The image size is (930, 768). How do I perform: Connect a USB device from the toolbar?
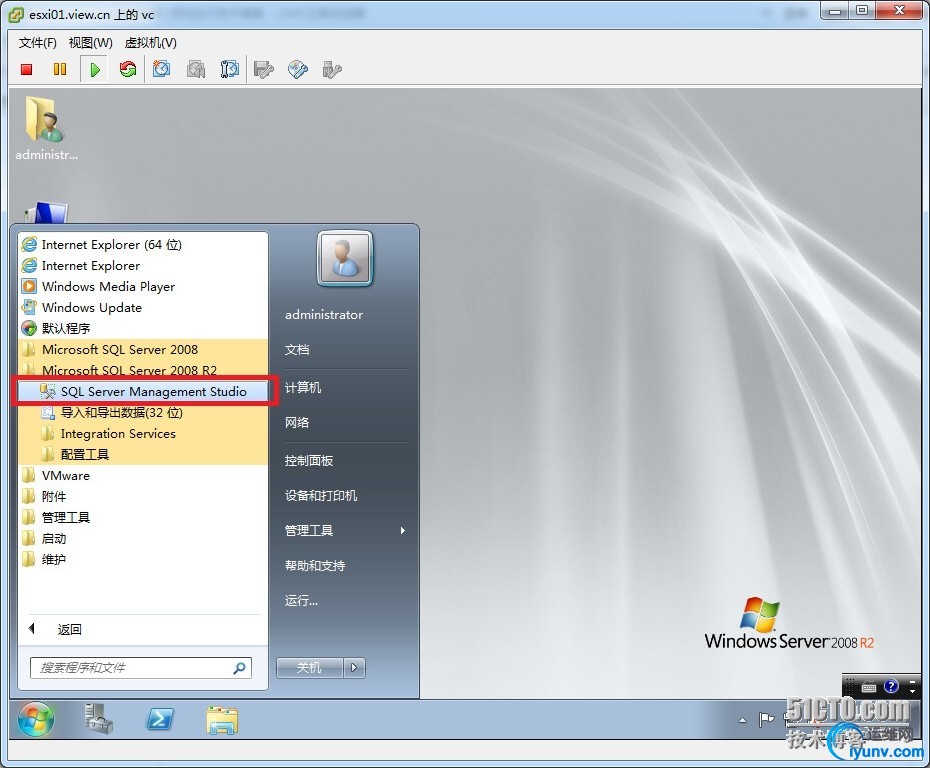(x=332, y=69)
